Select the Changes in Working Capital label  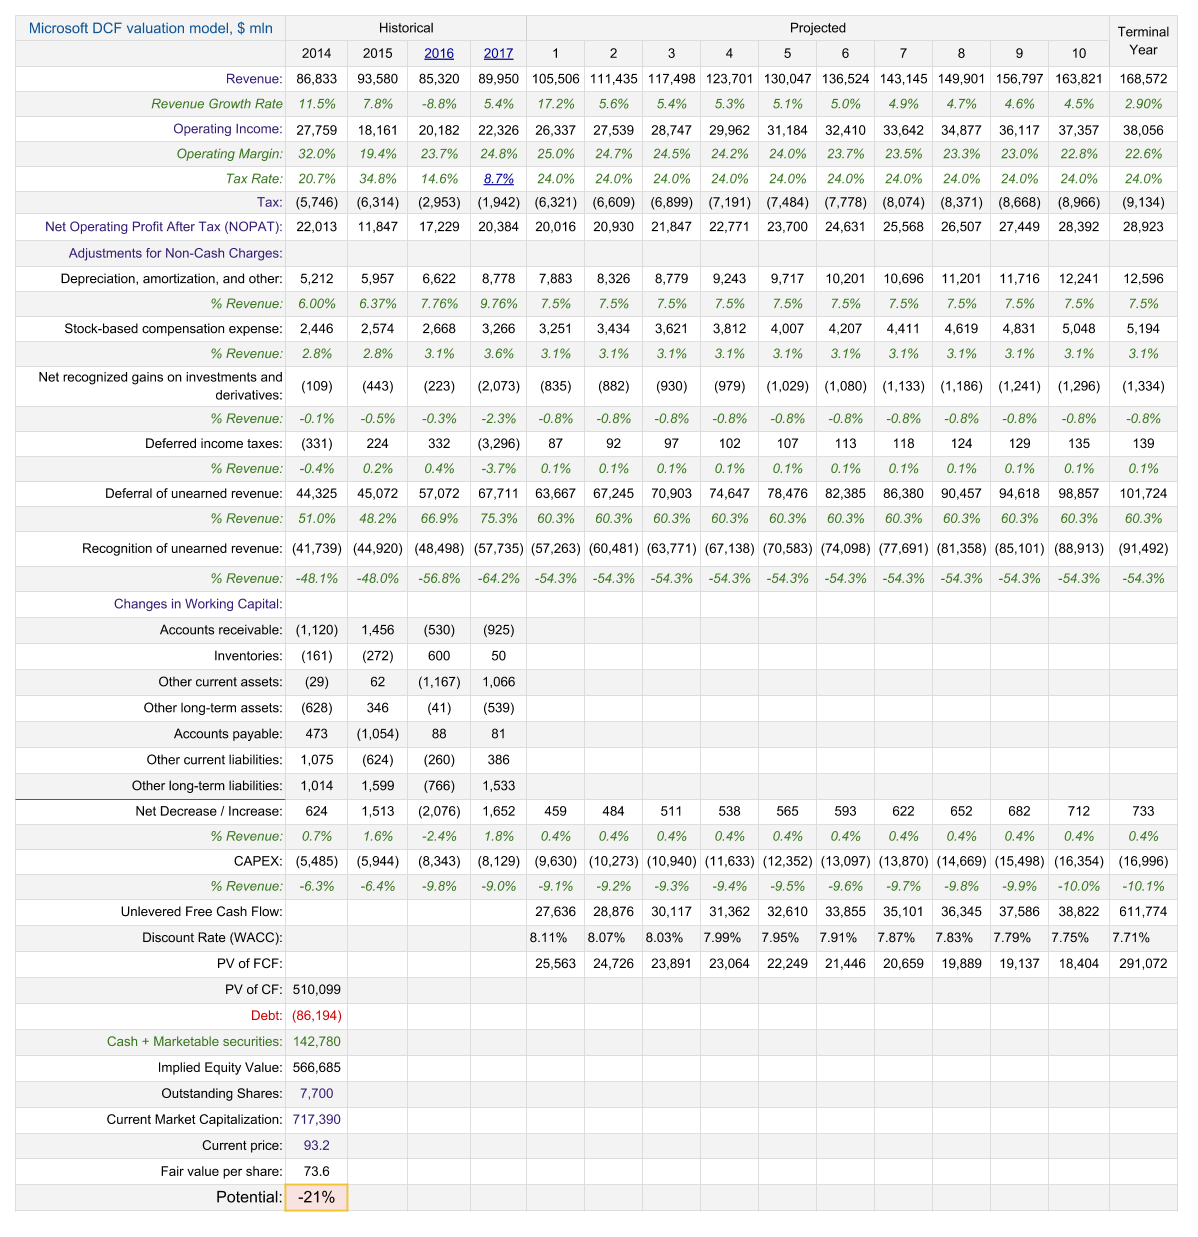(198, 604)
